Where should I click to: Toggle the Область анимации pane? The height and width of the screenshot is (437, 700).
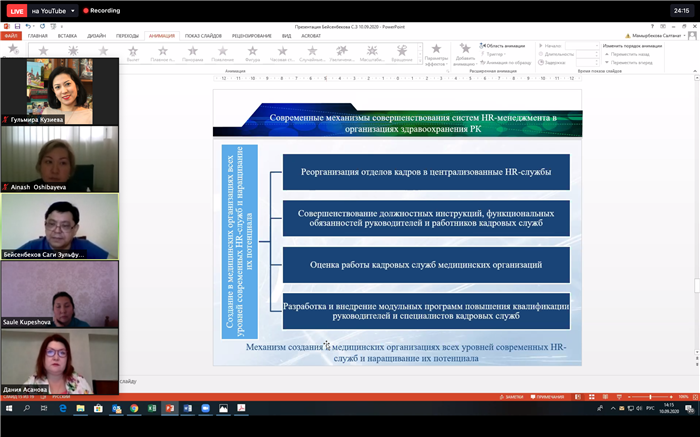(x=504, y=46)
